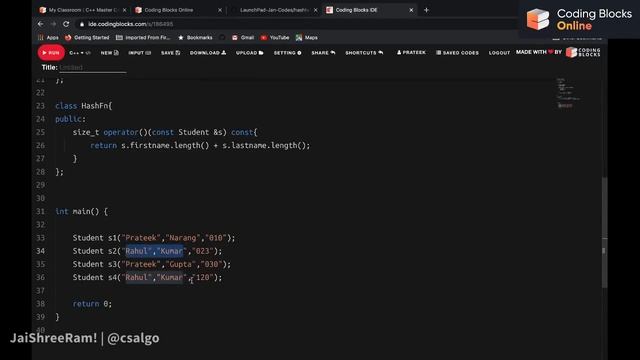Click the address bar URL
This screenshot has width=640, height=360.
[x=131, y=24]
